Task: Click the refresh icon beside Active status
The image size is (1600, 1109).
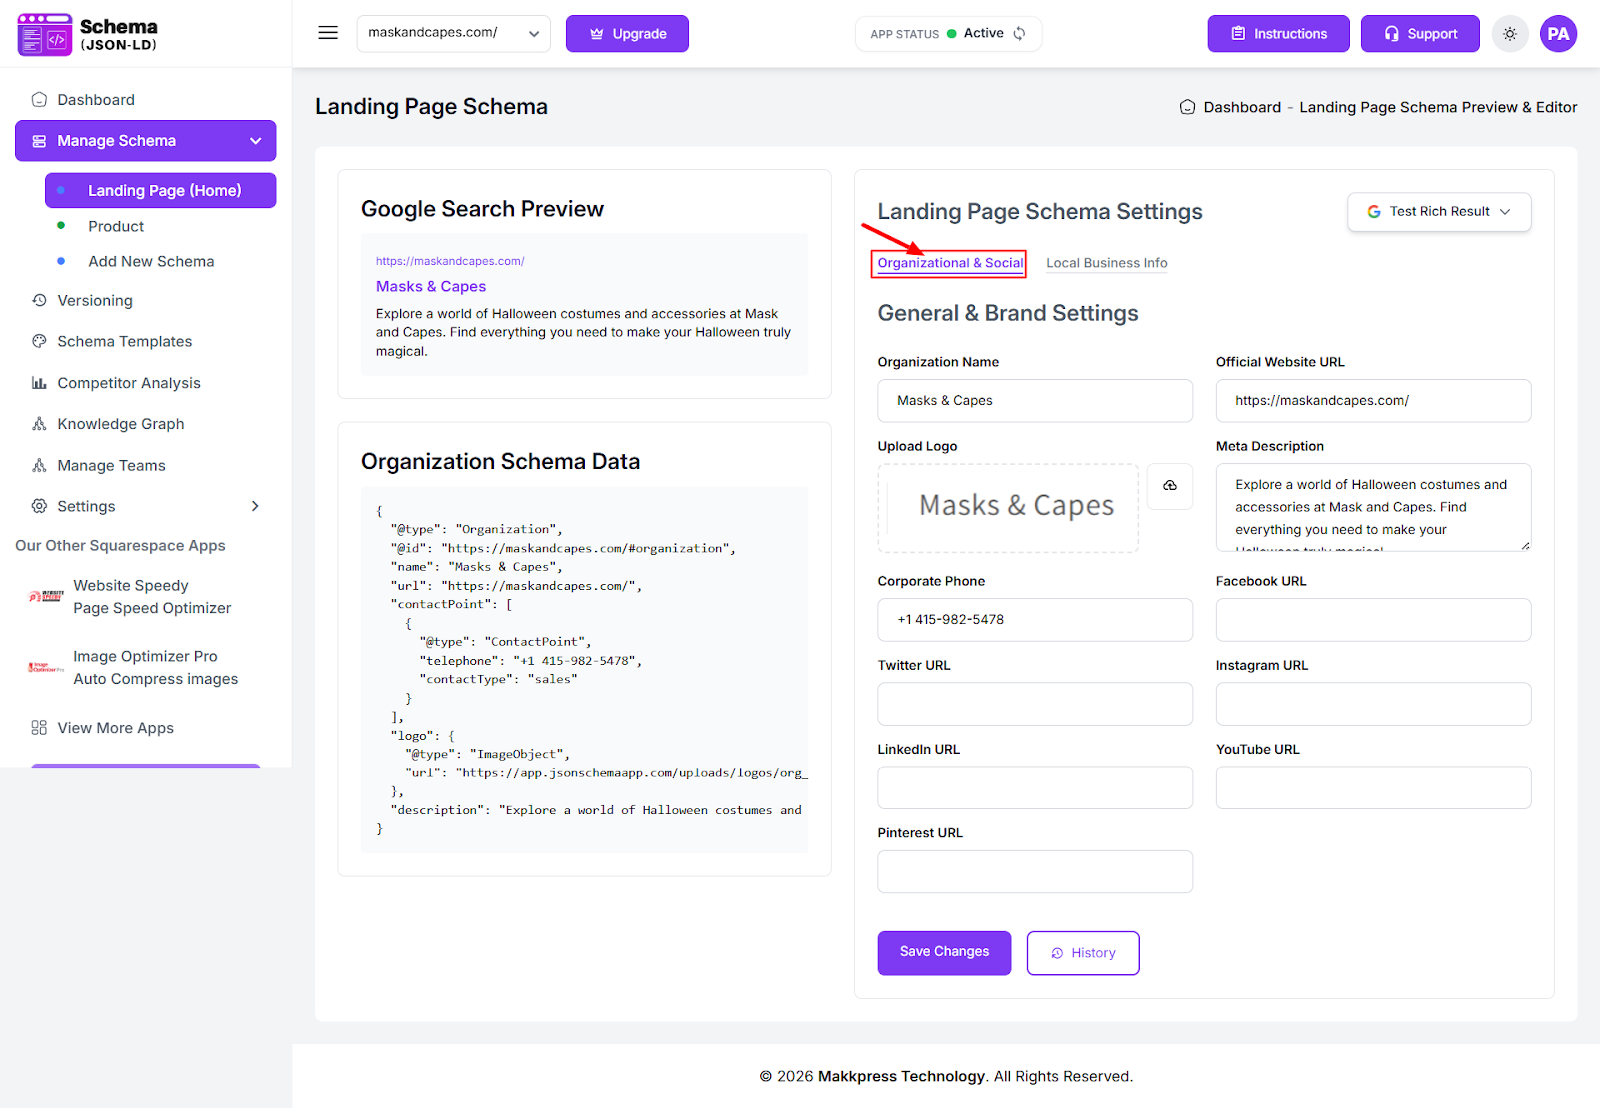Action: click(x=1019, y=34)
